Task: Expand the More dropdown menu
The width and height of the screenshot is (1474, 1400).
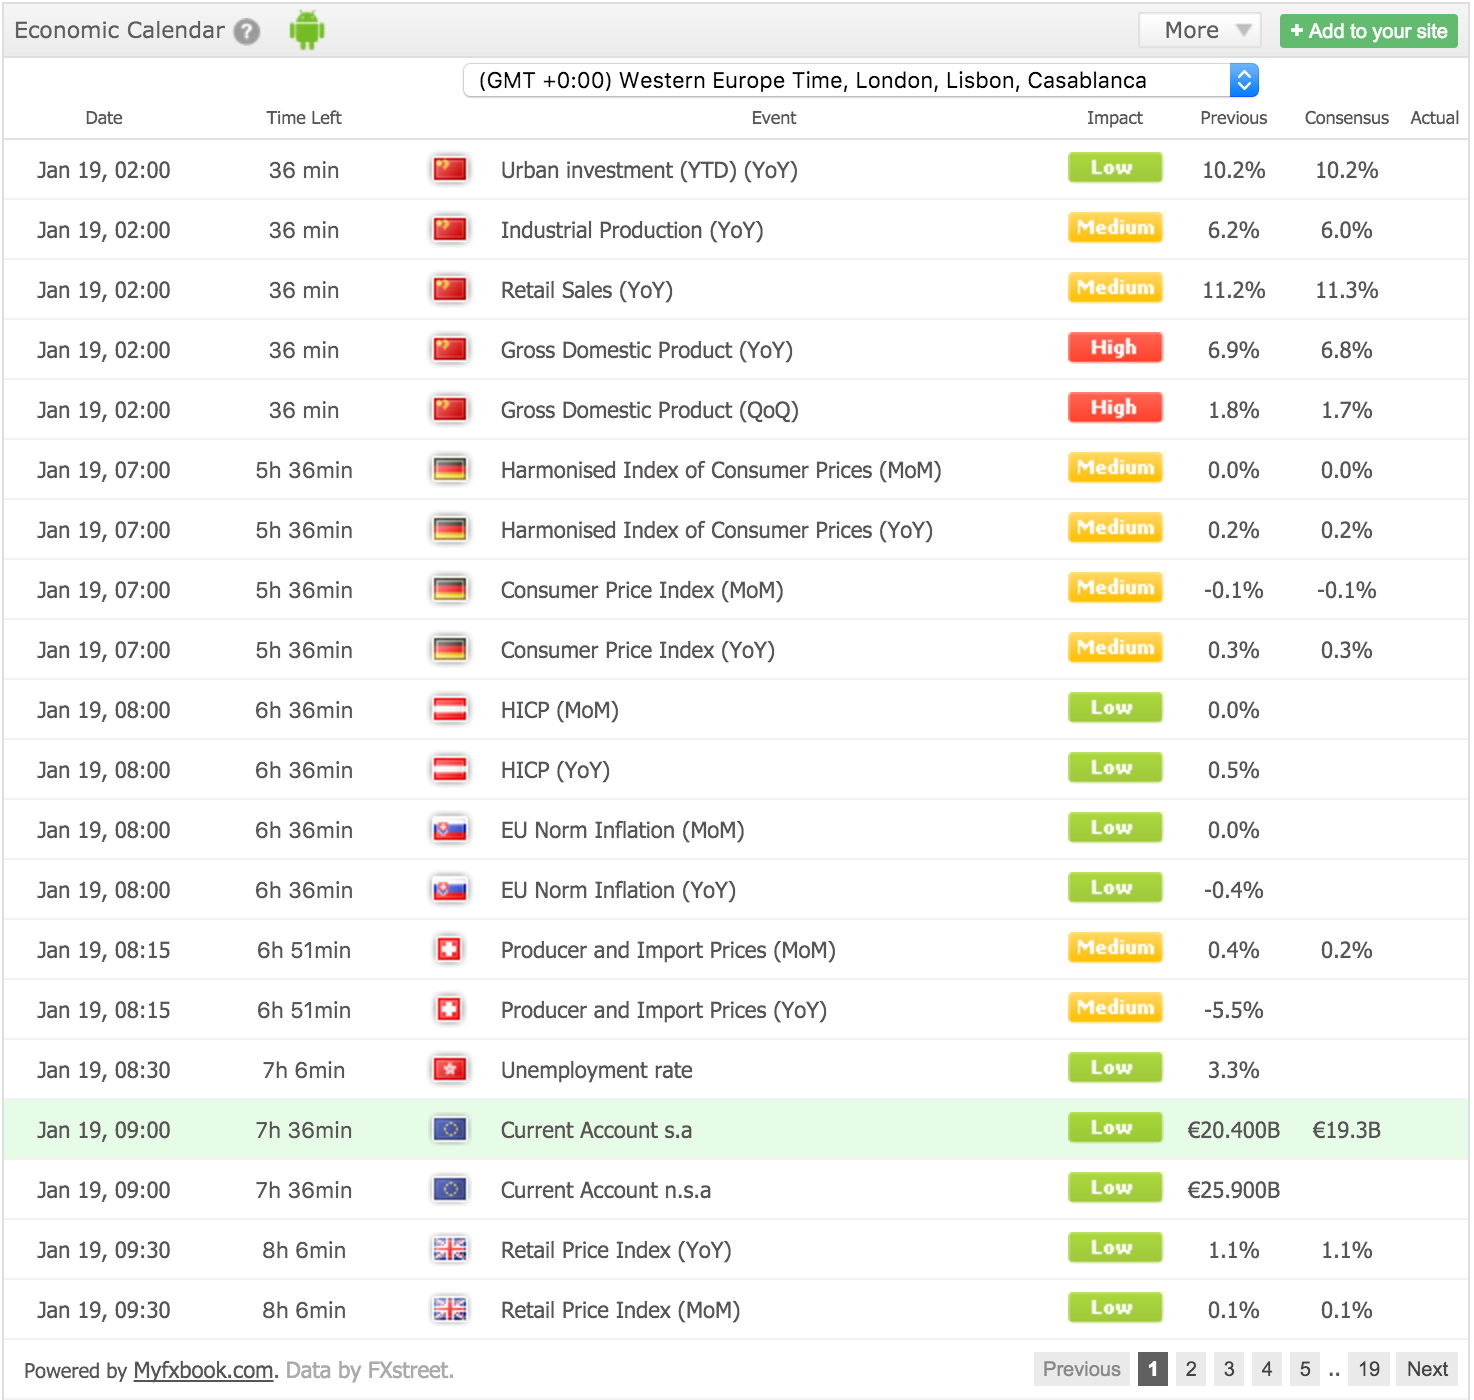Action: coord(1199,31)
